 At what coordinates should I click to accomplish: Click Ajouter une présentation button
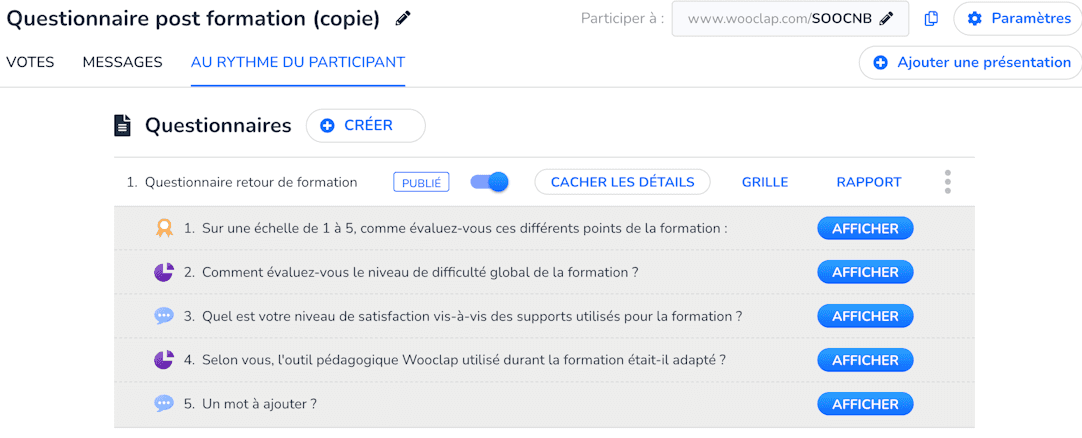point(971,63)
